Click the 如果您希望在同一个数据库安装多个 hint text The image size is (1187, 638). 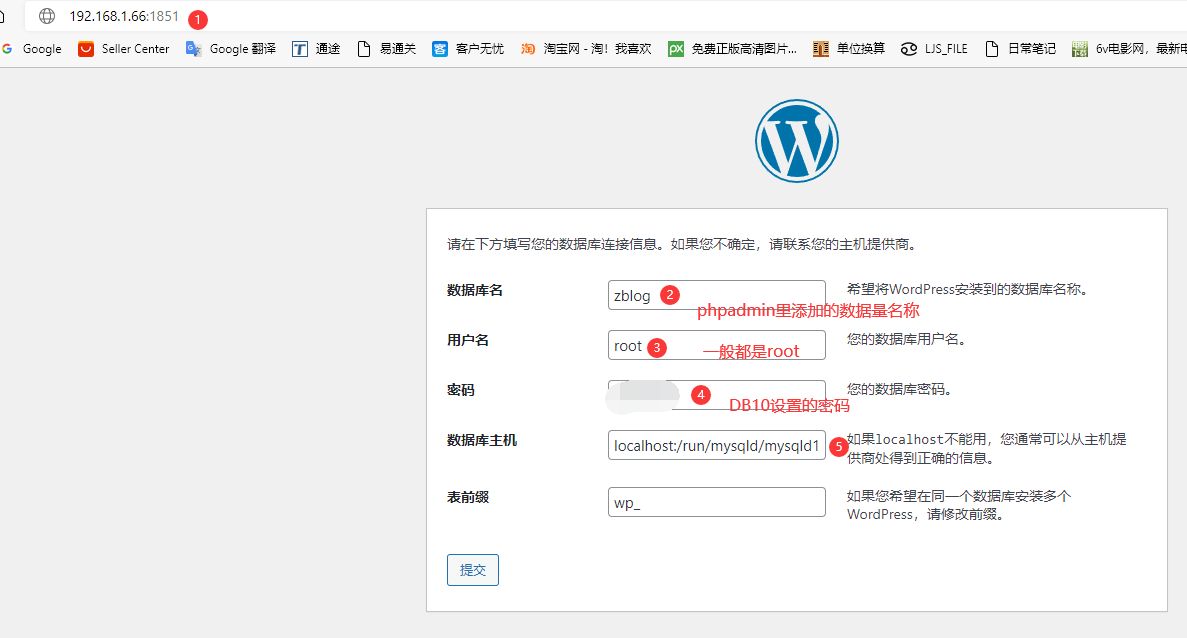(x=958, y=505)
